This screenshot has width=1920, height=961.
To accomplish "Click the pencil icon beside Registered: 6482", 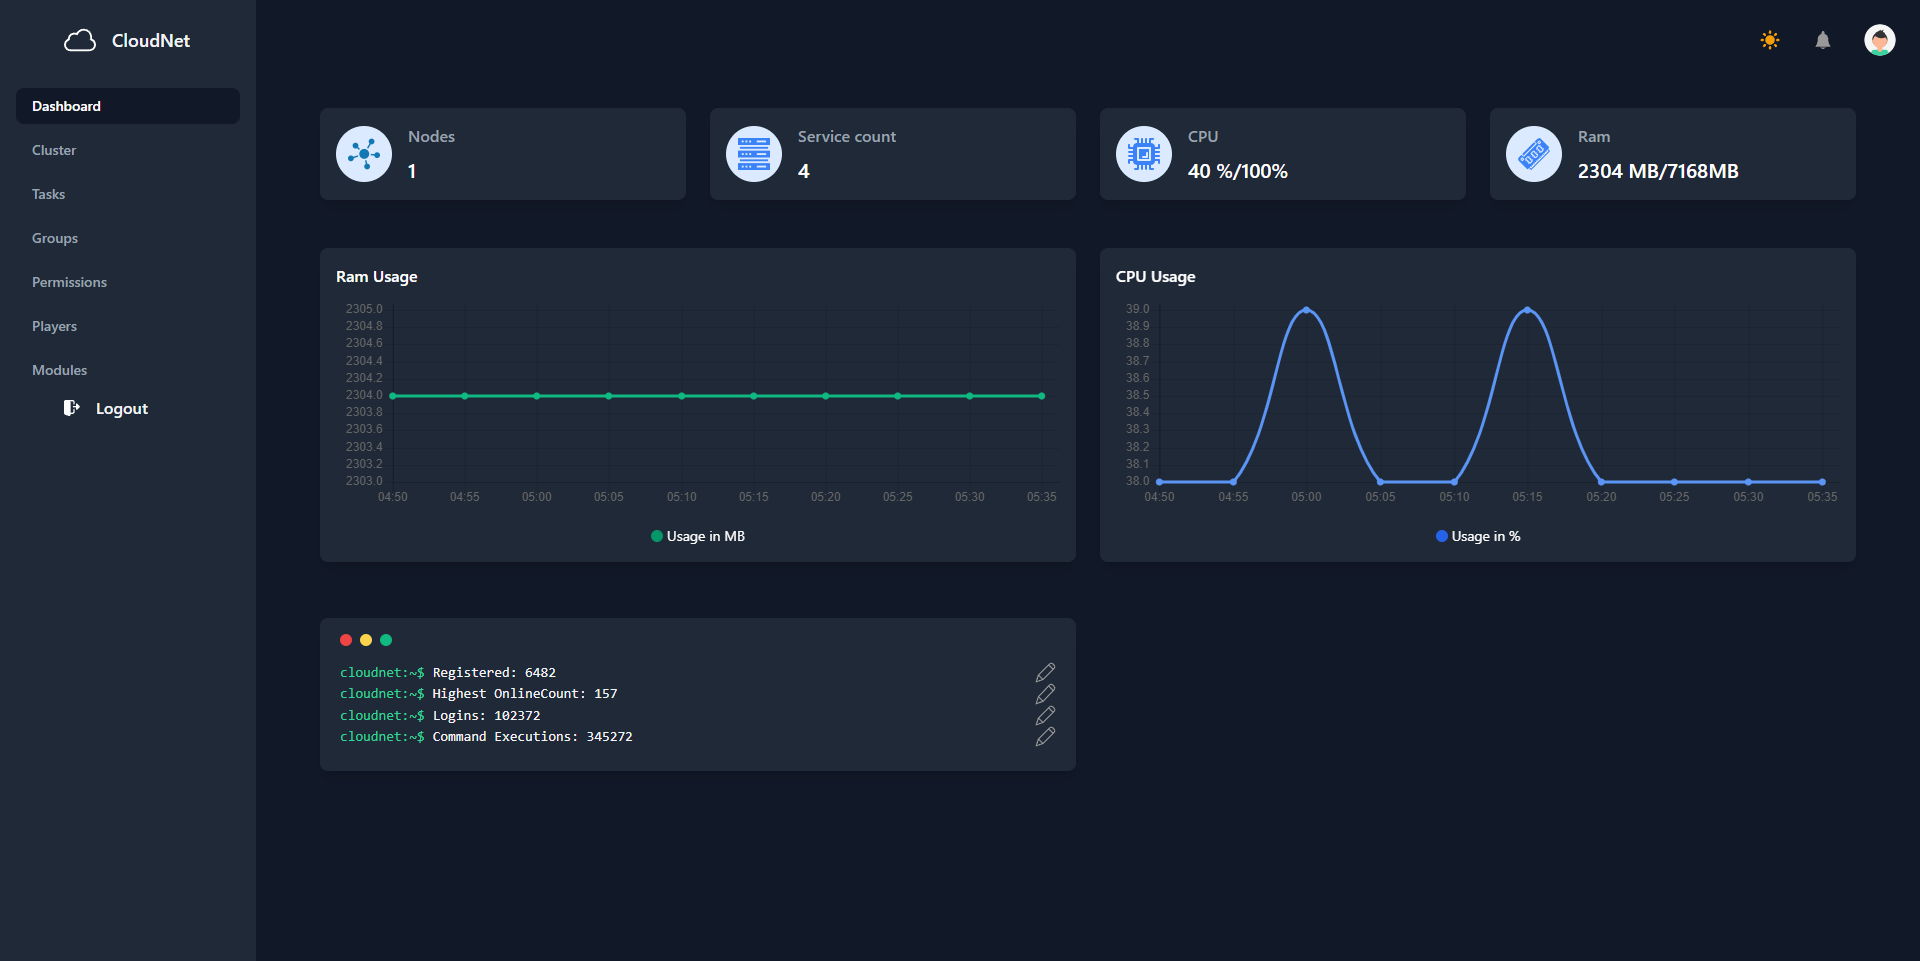I will click(1045, 672).
